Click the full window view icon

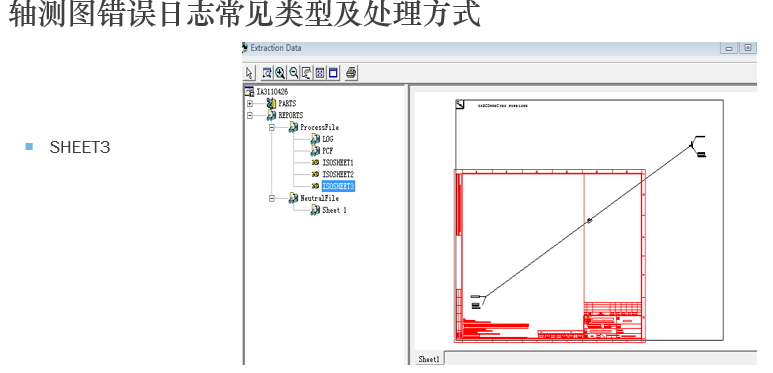[x=333, y=73]
